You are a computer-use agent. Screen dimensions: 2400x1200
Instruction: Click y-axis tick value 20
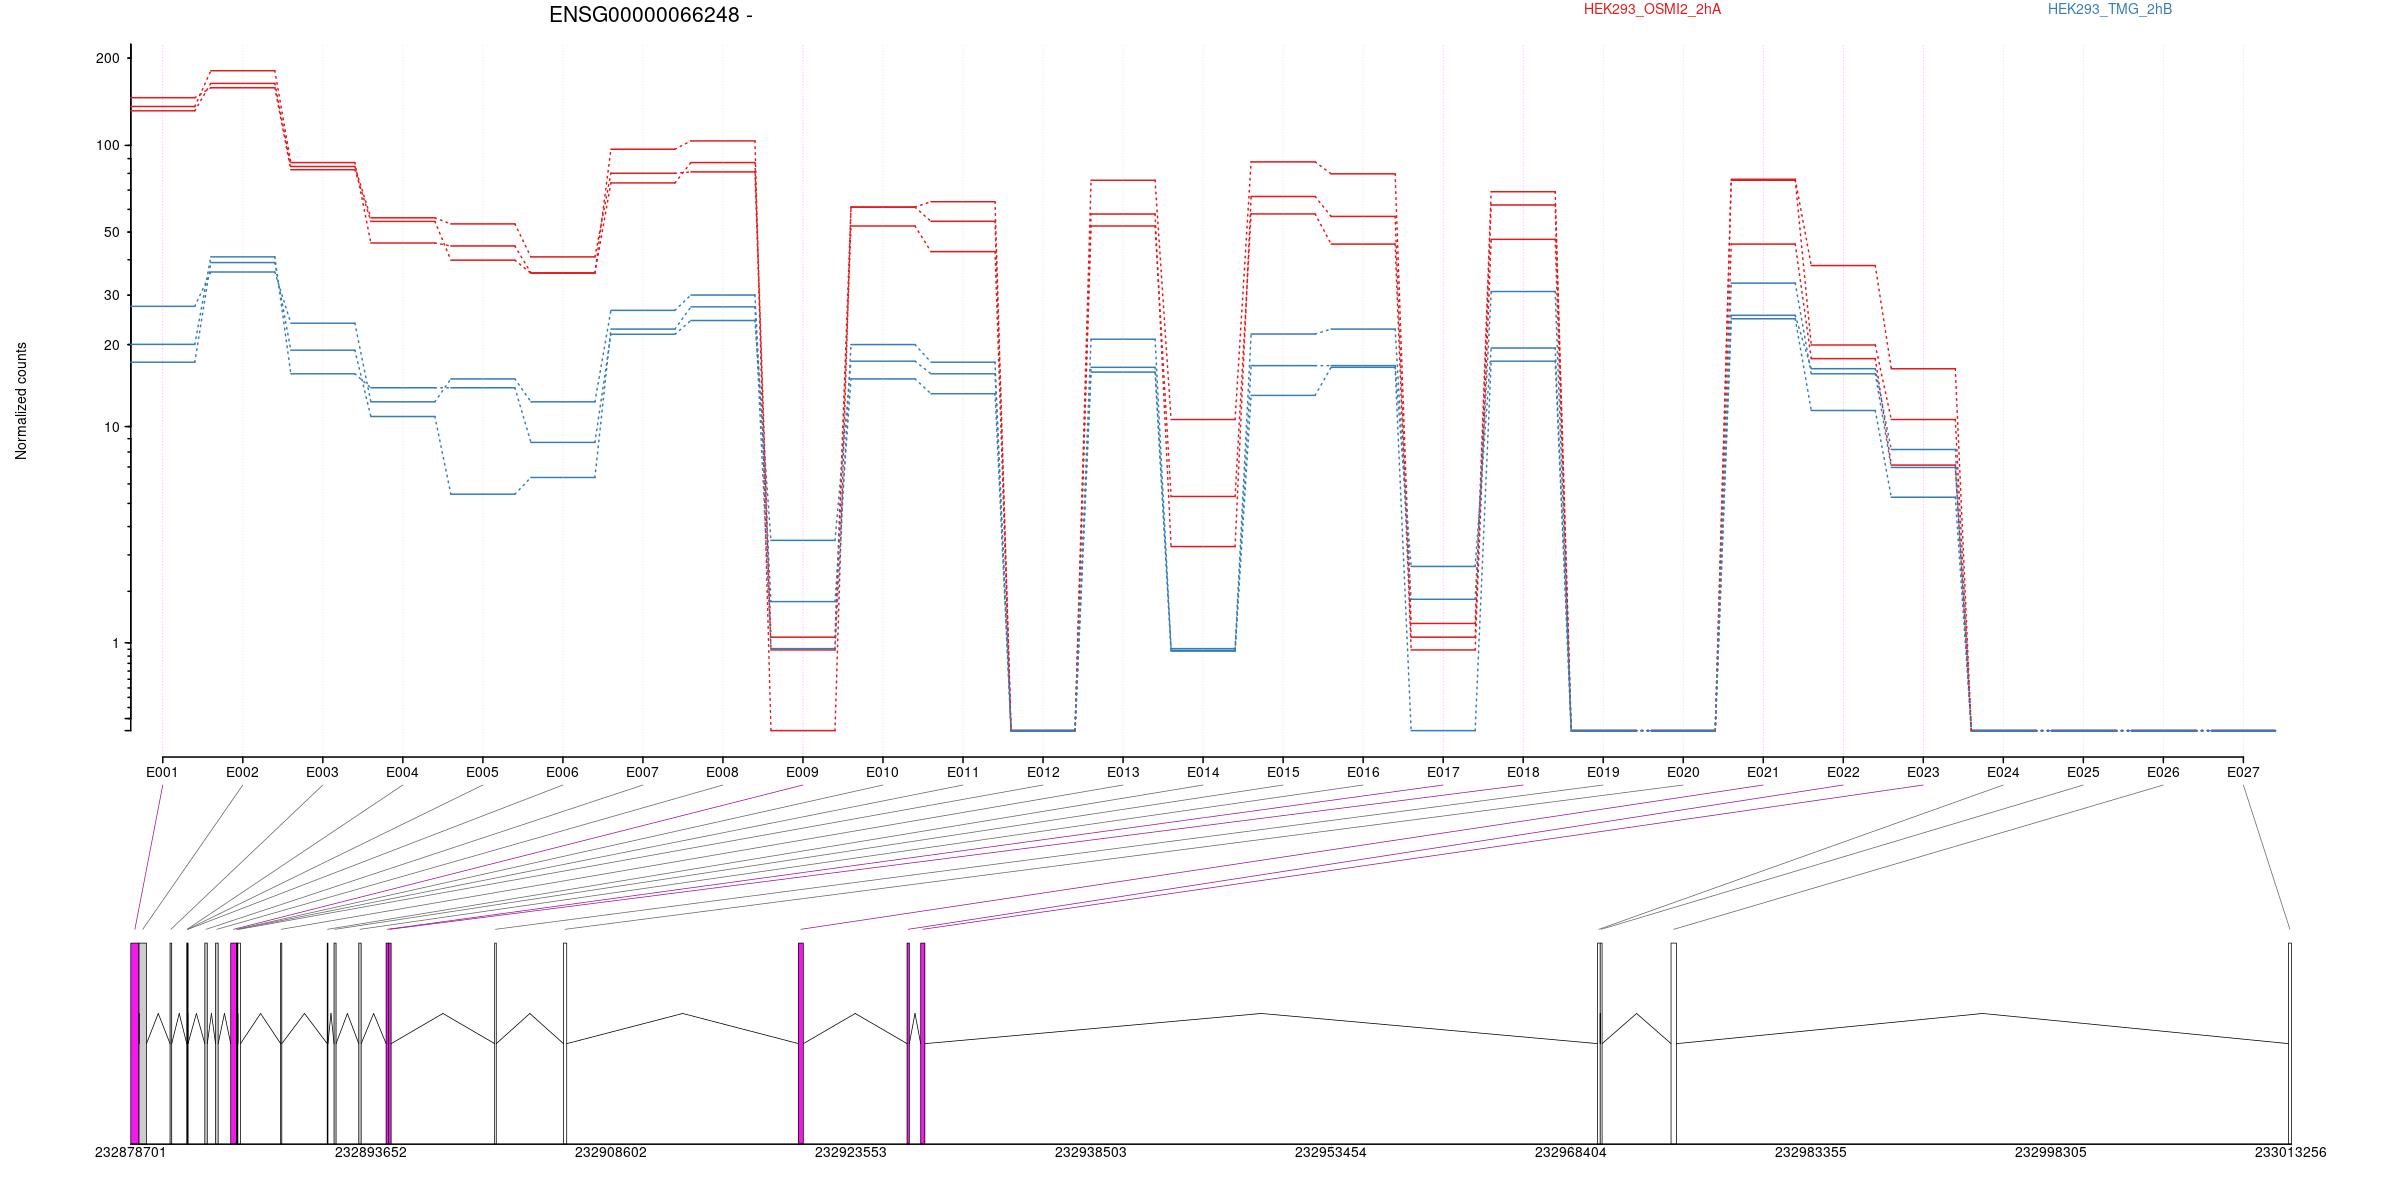tap(111, 345)
